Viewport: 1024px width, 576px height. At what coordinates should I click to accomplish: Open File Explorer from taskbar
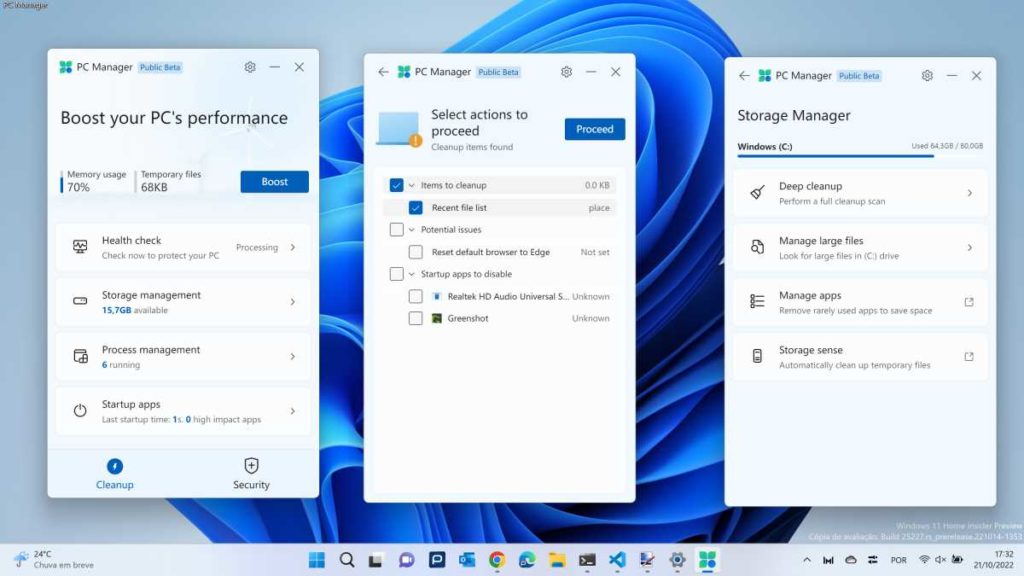point(557,560)
